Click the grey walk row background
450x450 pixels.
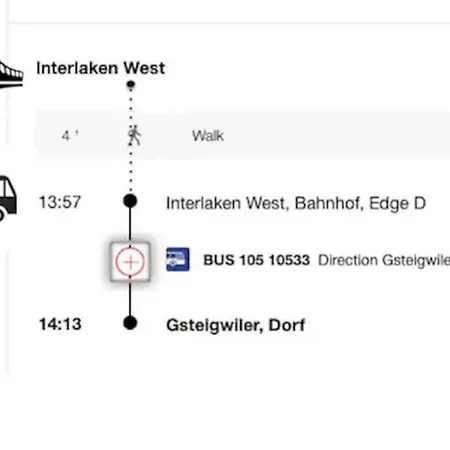pyautogui.click(x=243, y=135)
